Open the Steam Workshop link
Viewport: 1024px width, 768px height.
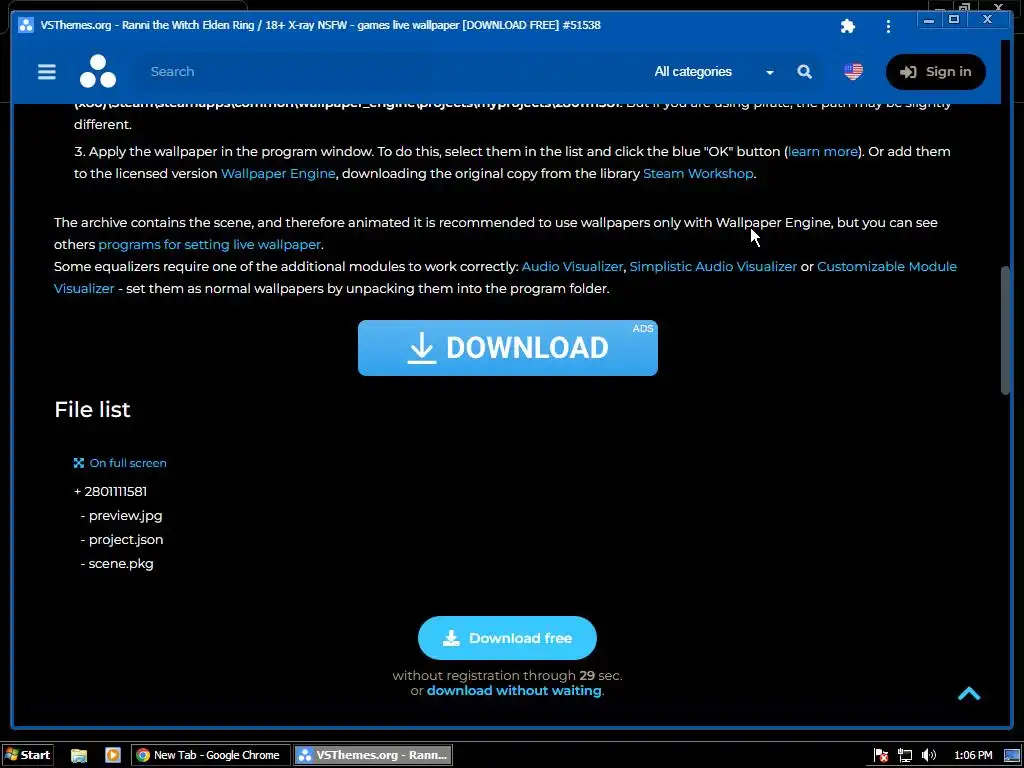coord(698,174)
